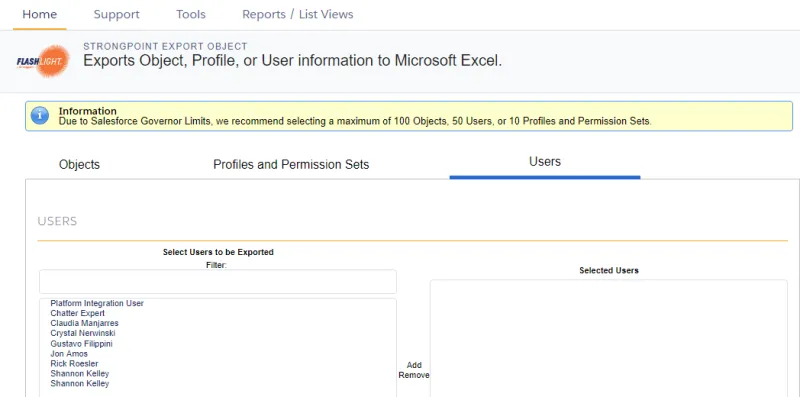Select Chatter Expert in user list
This screenshot has height=397, width=800.
78,313
